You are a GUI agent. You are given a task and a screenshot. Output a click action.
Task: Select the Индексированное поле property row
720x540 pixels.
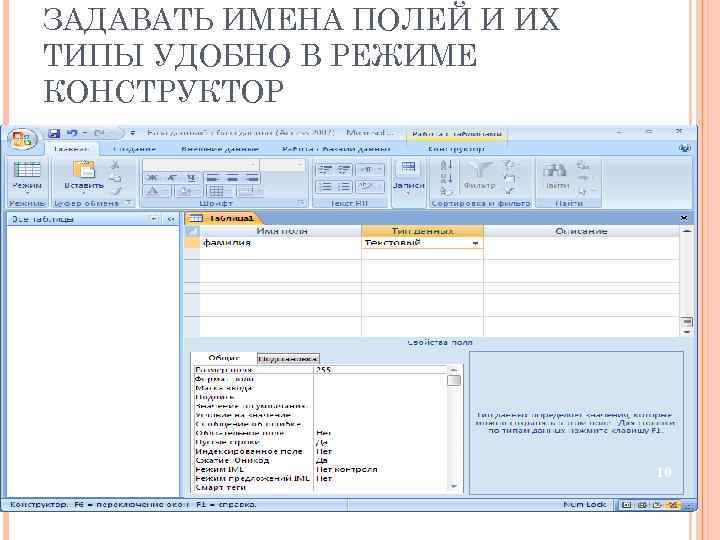(x=320, y=451)
